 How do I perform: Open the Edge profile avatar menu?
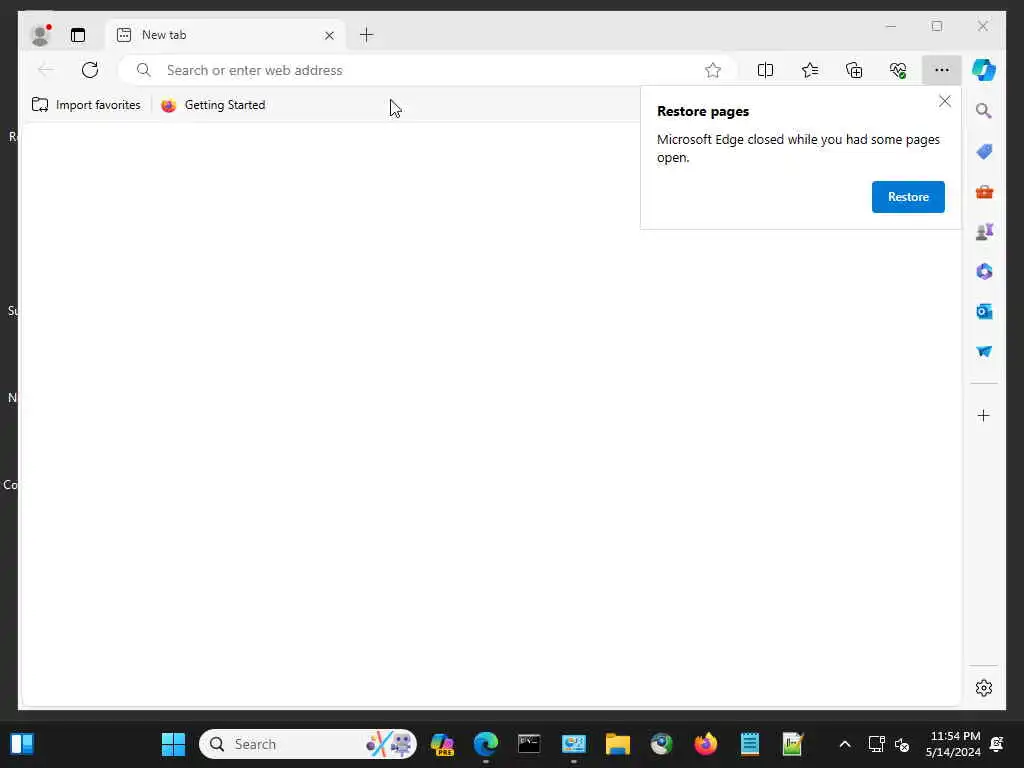[x=40, y=35]
